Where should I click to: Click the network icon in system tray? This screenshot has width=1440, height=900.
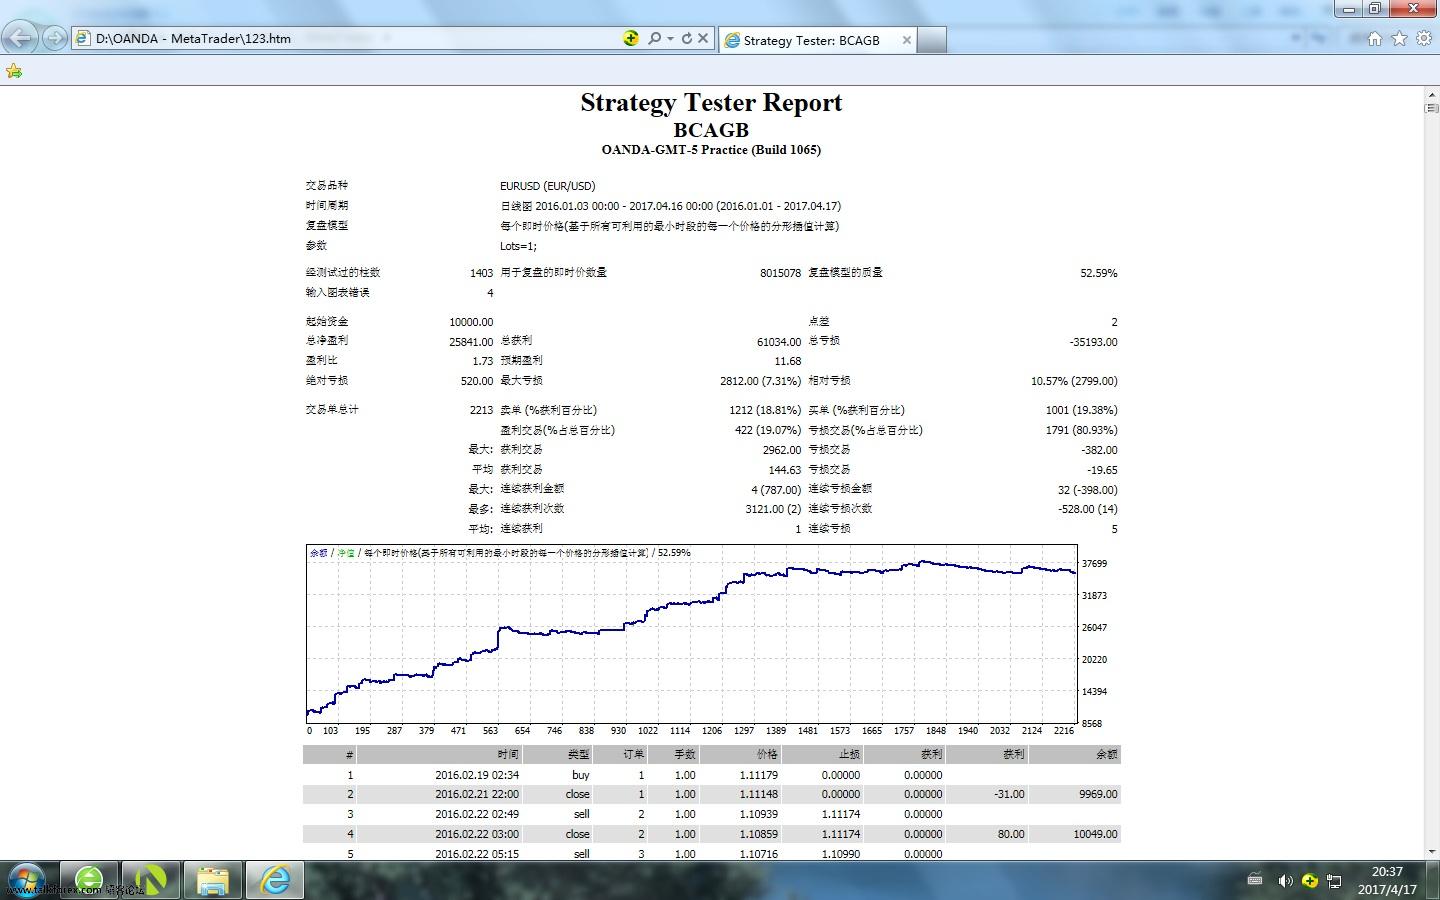(x=1334, y=881)
